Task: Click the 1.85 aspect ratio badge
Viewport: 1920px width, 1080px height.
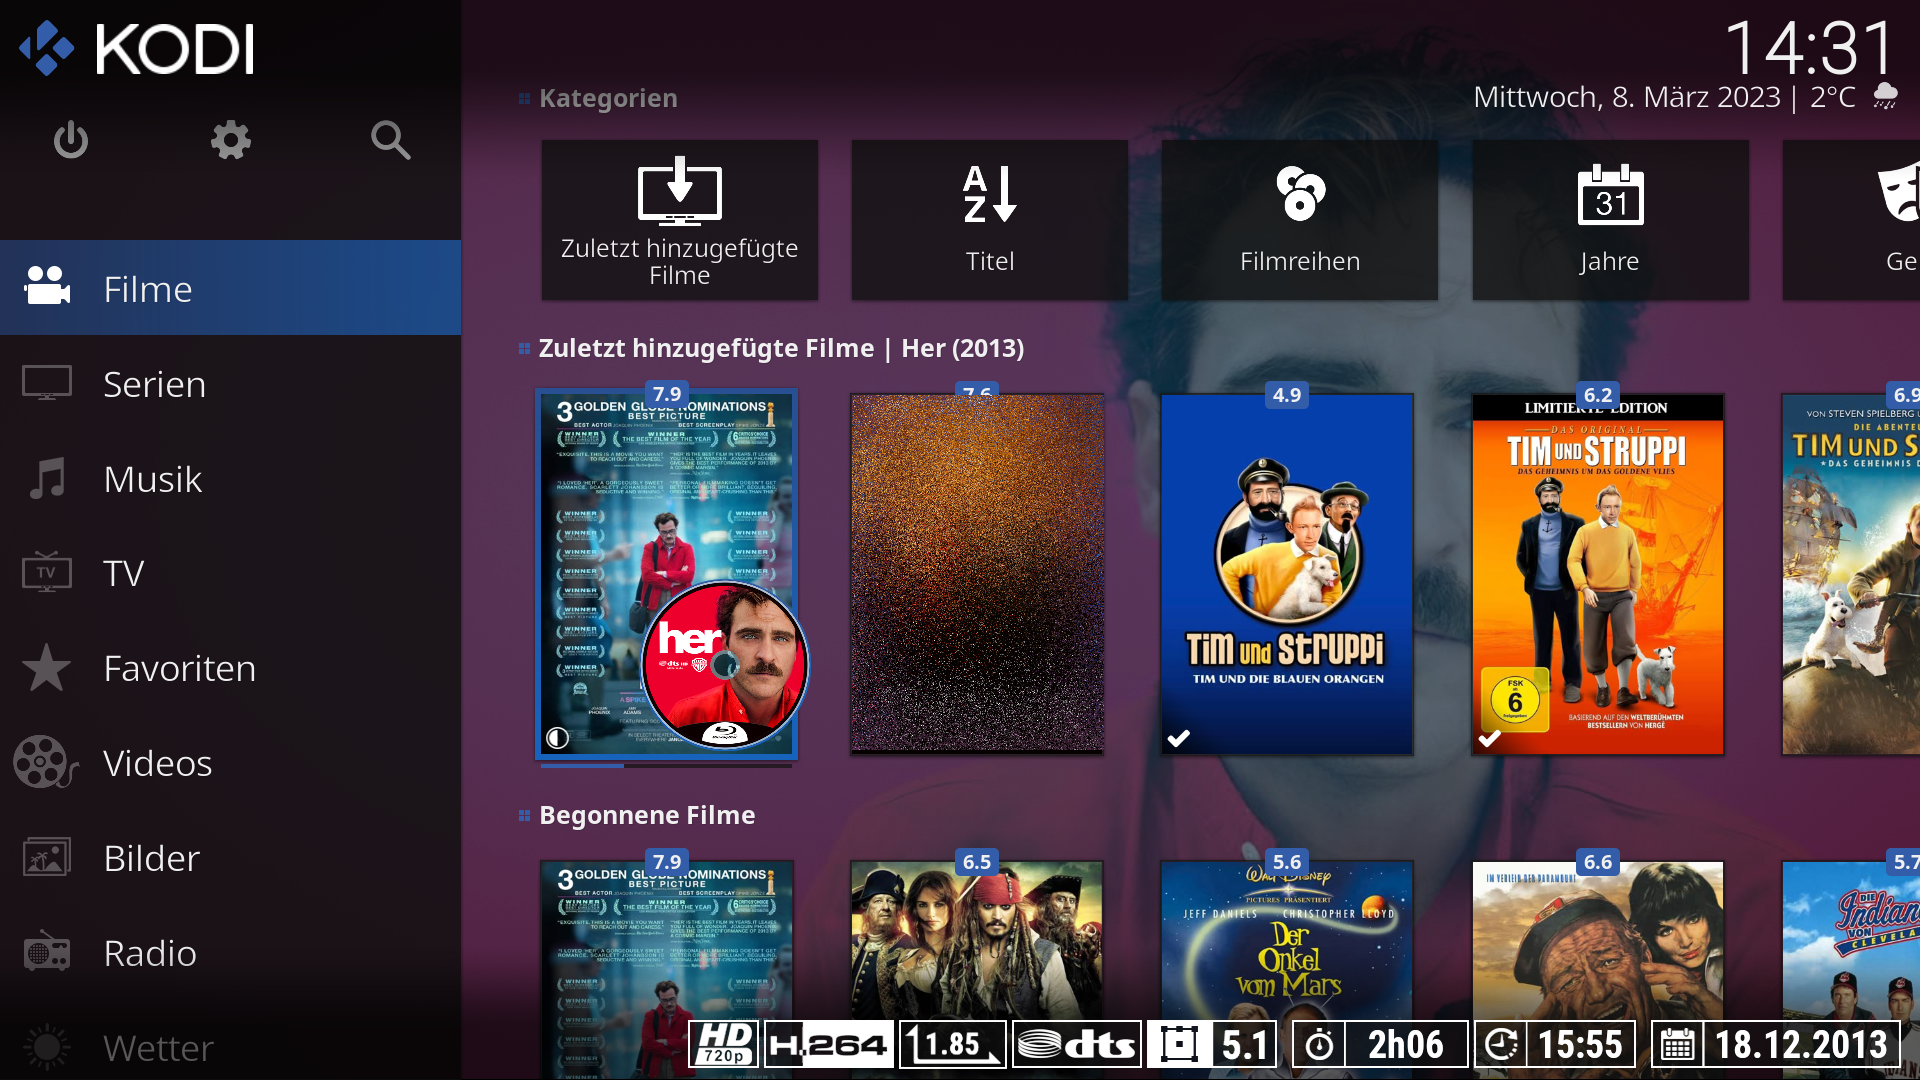Action: 952,1044
